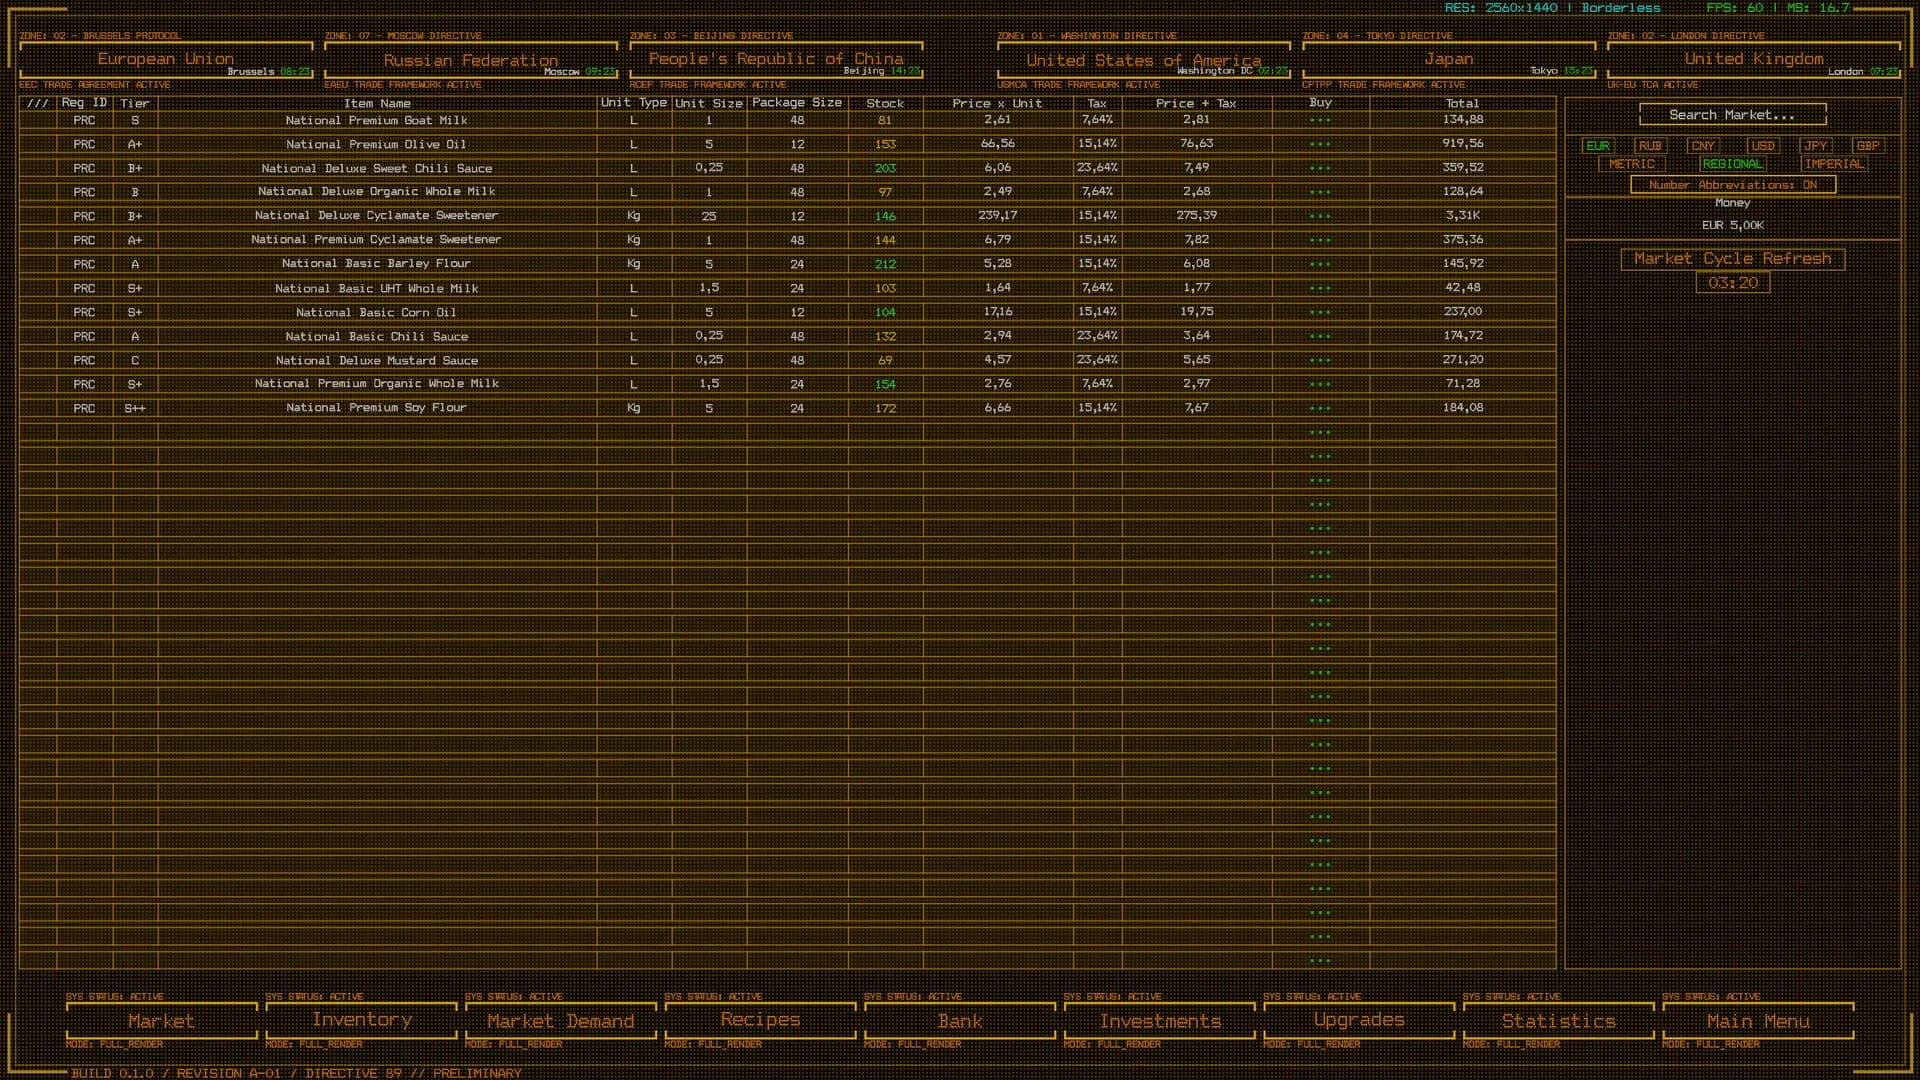Open buy dots for National Basic UHT Whole Milk
Image resolution: width=1920 pixels, height=1080 pixels.
1320,288
